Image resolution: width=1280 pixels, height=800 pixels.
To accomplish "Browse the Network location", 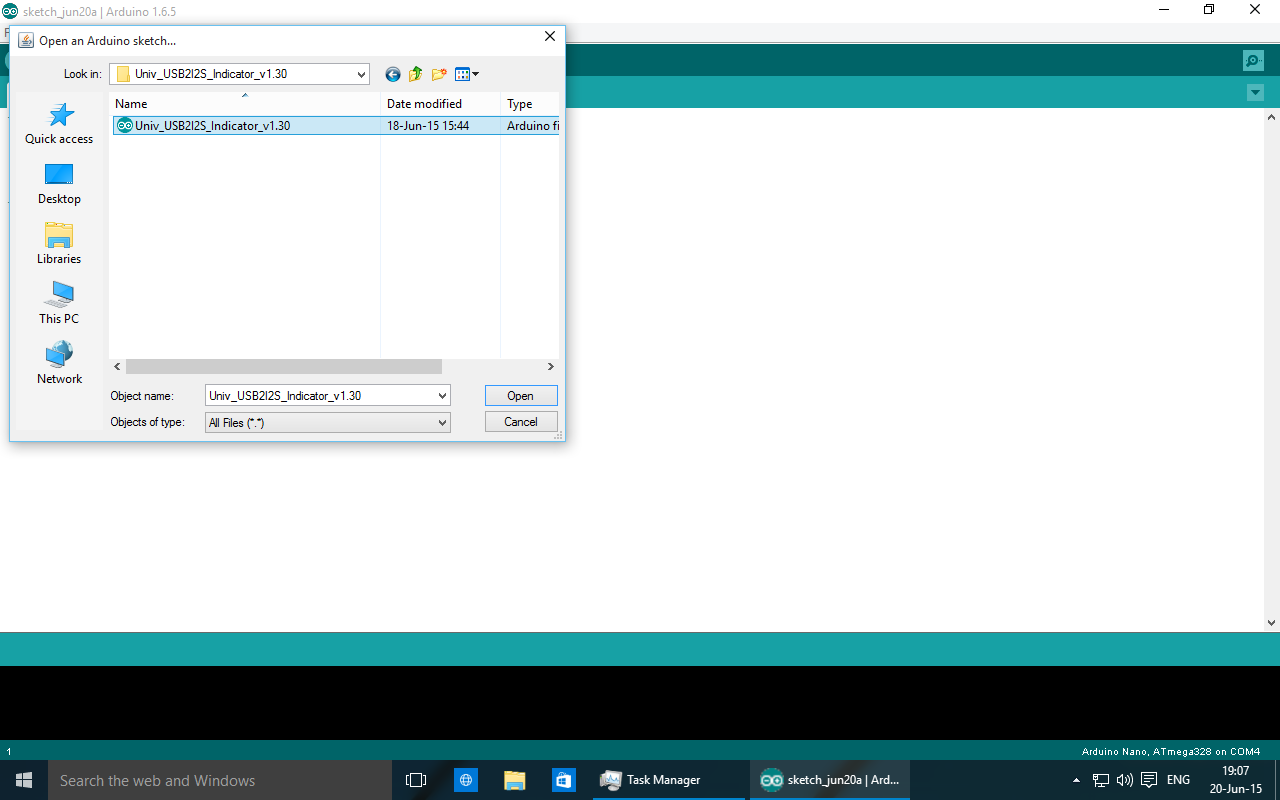I will tap(59, 364).
